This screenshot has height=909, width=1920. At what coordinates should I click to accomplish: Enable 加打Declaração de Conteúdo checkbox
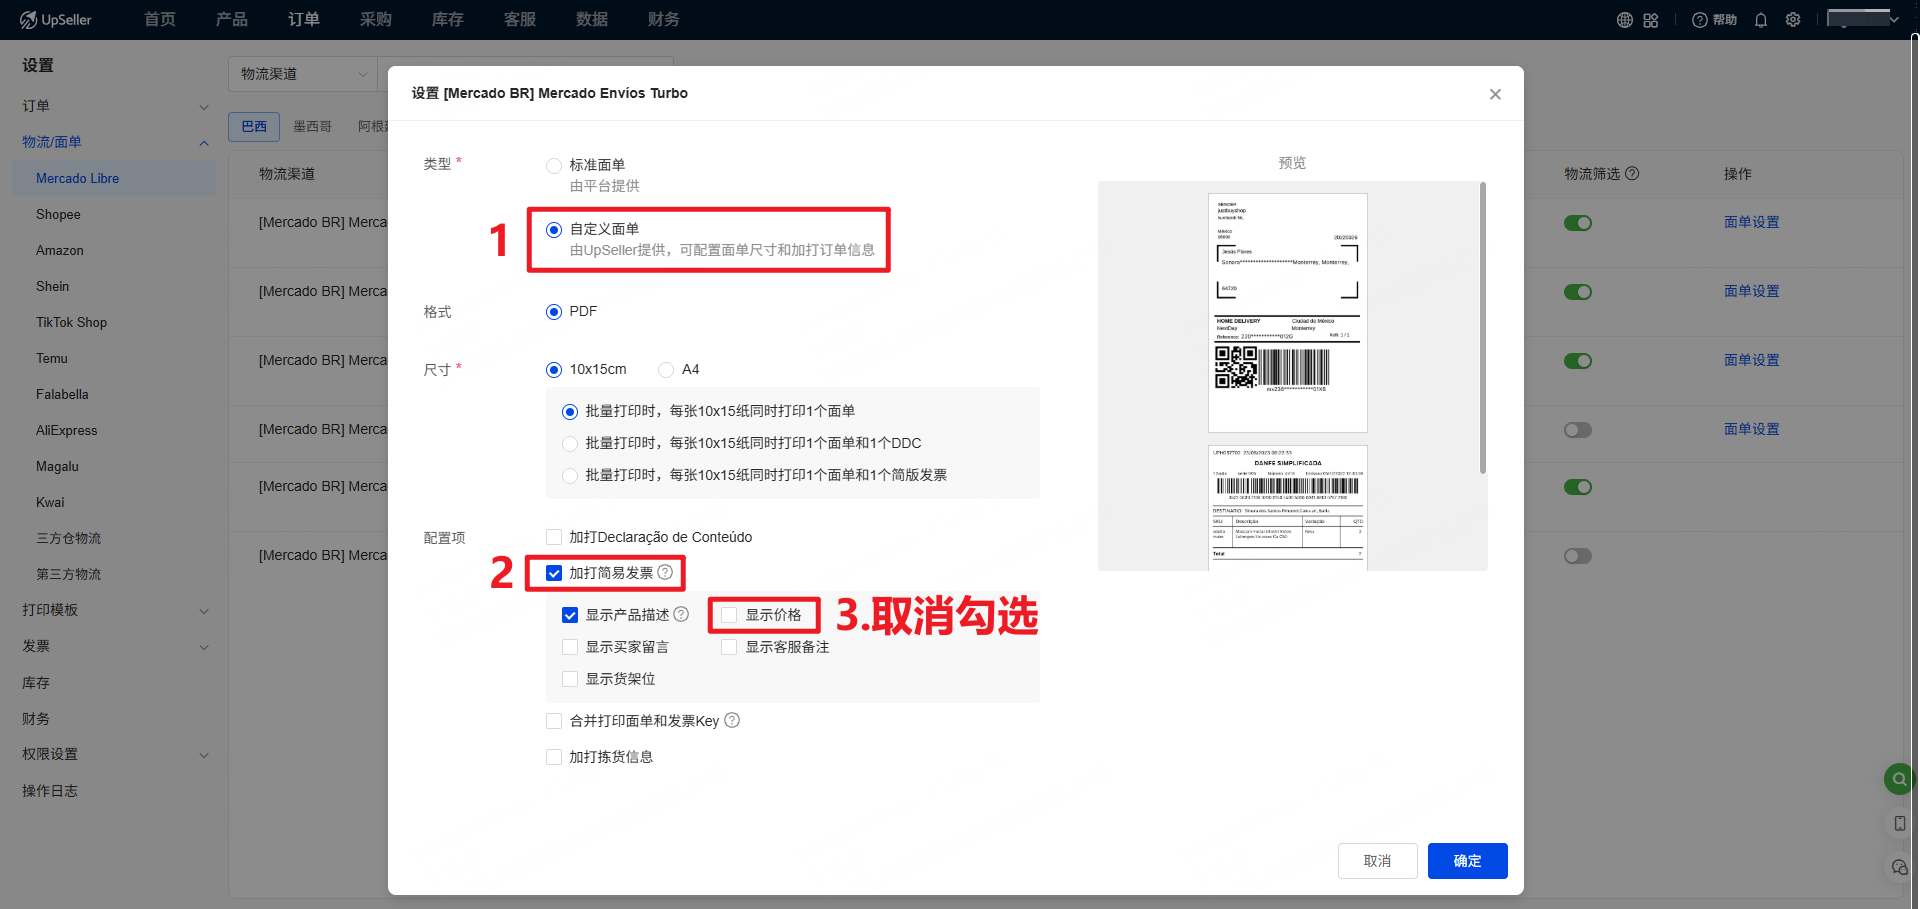(554, 537)
